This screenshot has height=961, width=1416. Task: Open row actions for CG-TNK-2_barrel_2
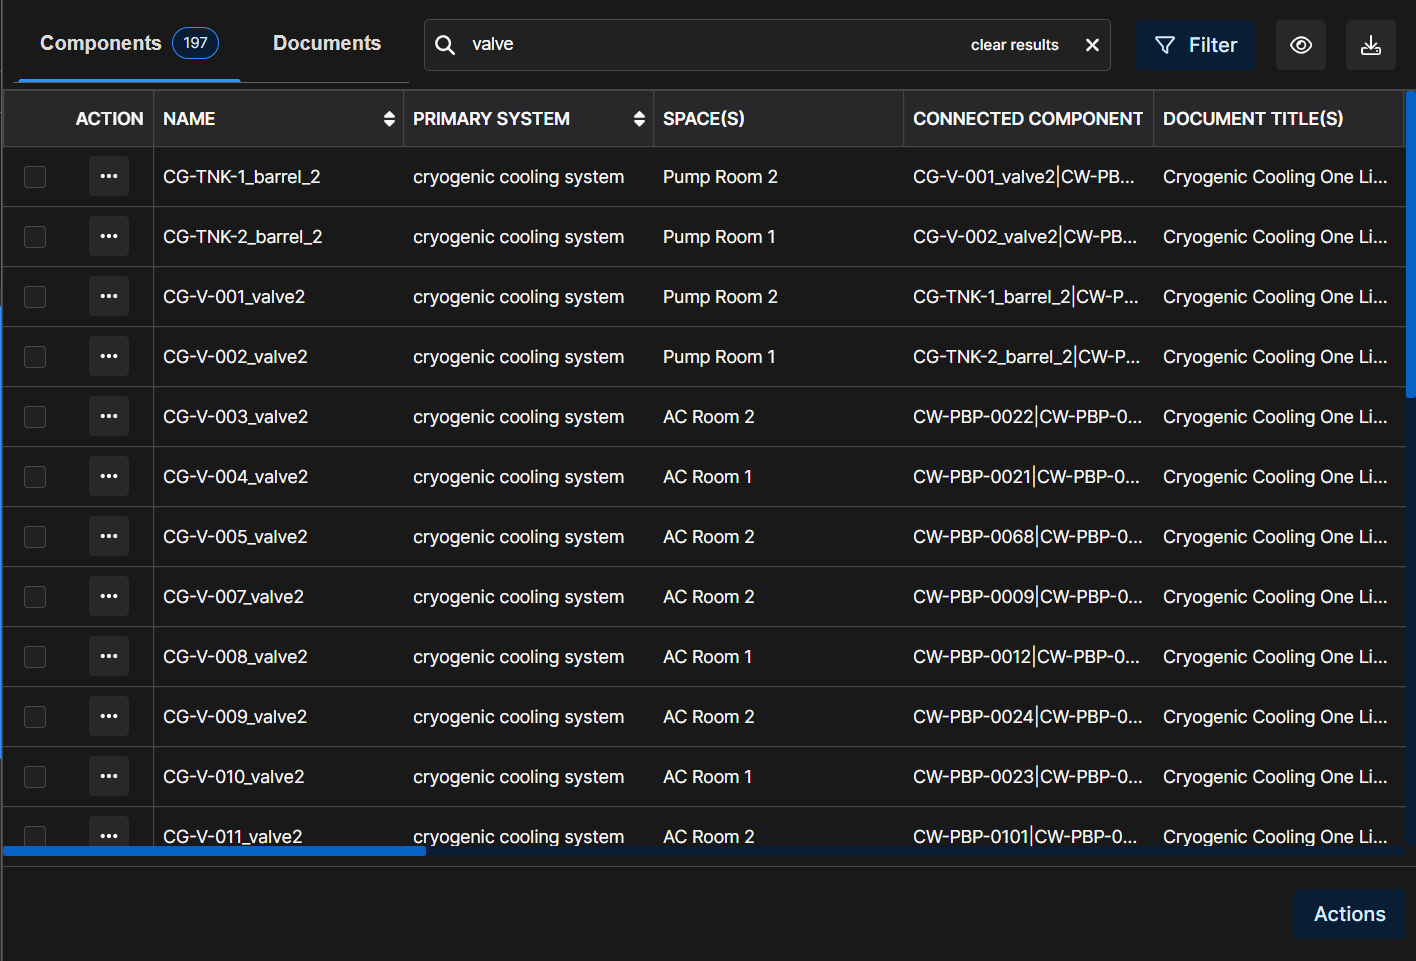[109, 237]
